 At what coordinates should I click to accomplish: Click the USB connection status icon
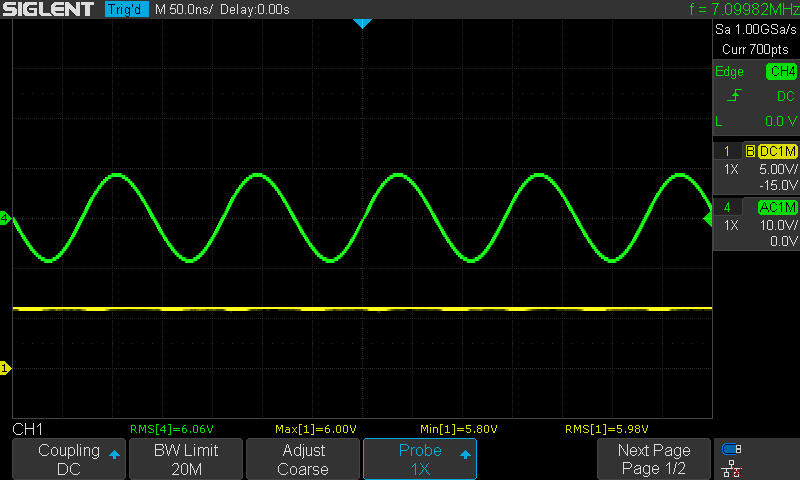pos(732,449)
